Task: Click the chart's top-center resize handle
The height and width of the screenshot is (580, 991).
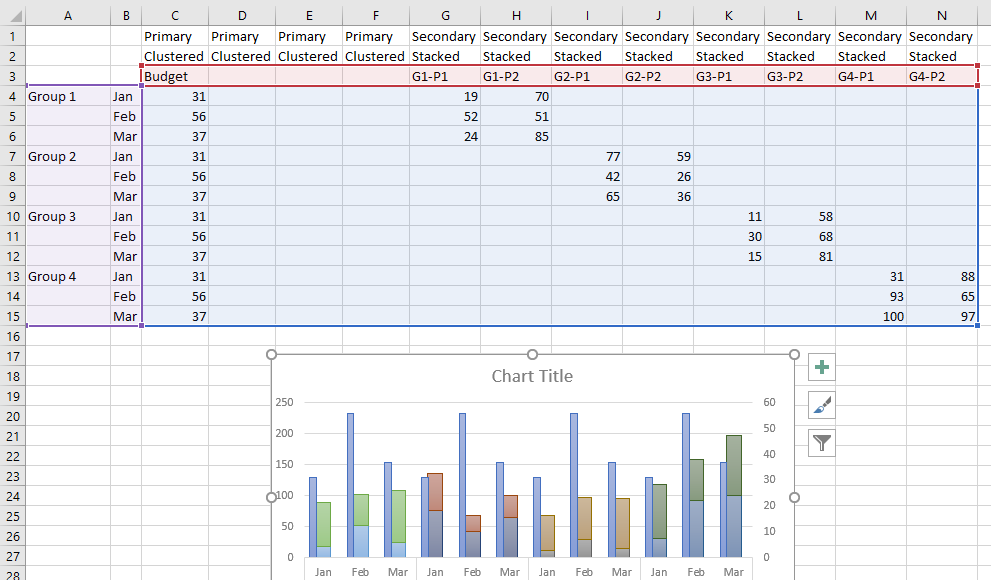Action: (x=533, y=355)
